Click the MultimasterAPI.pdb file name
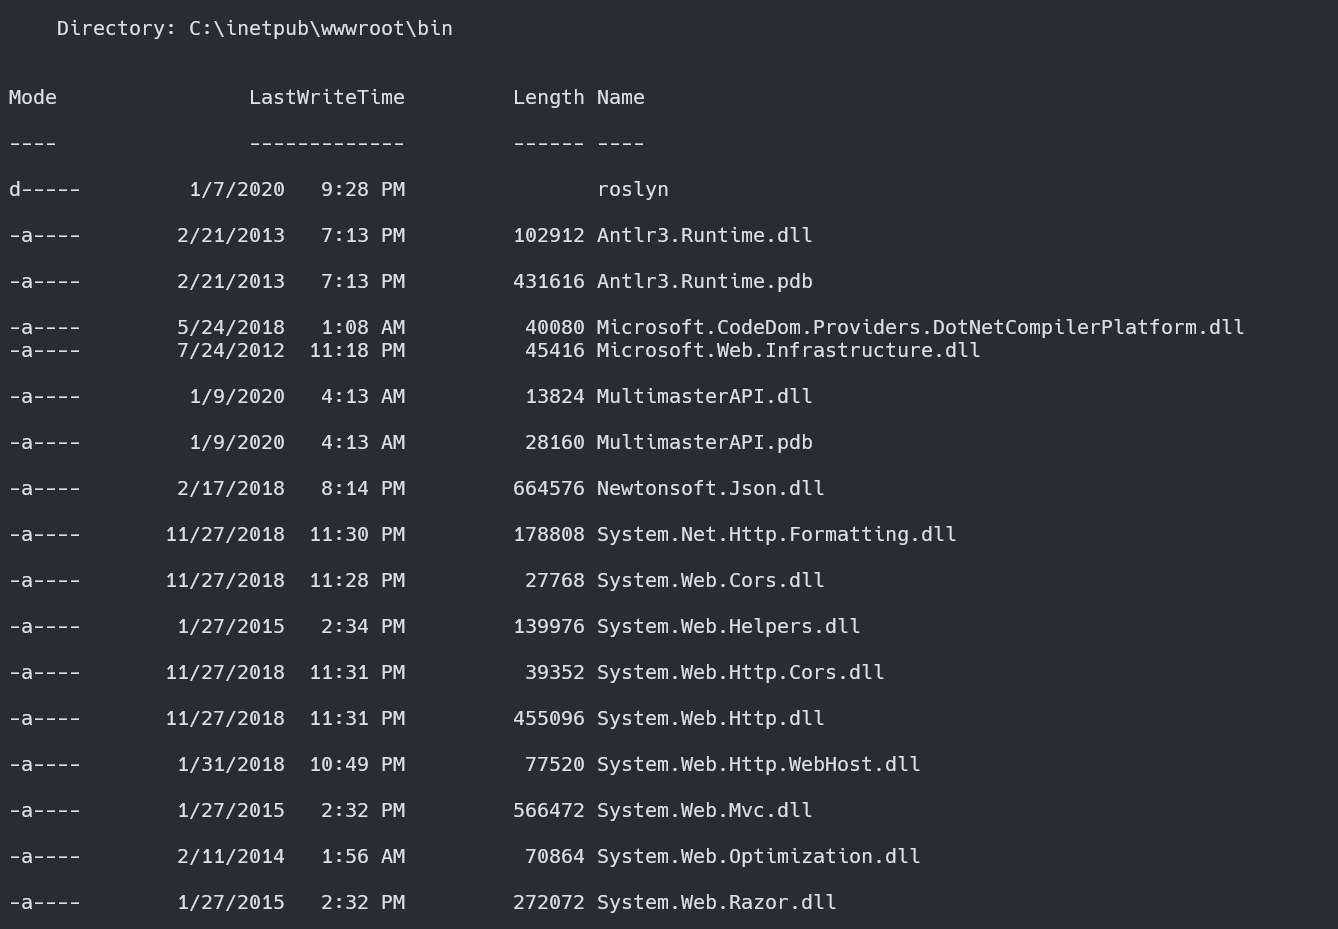1338x929 pixels. [704, 442]
